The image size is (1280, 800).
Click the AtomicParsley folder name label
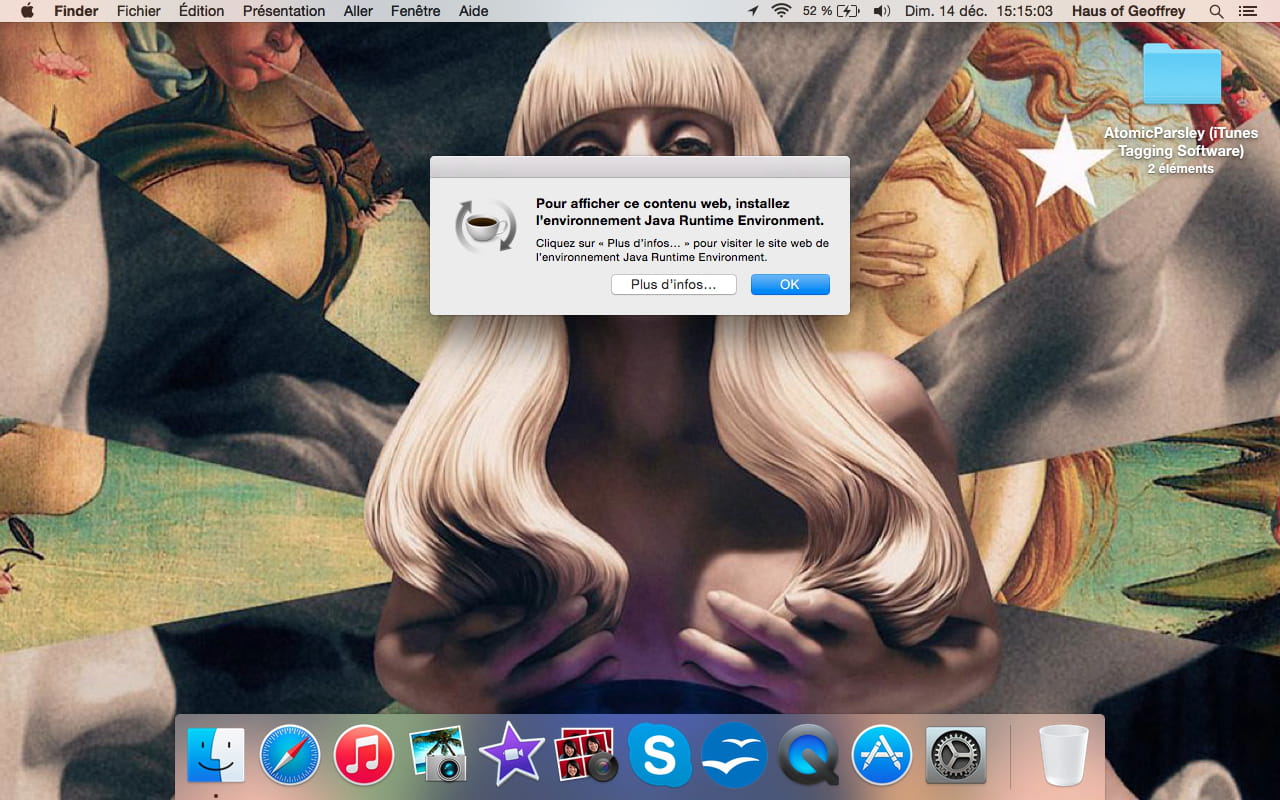pyautogui.click(x=1181, y=142)
